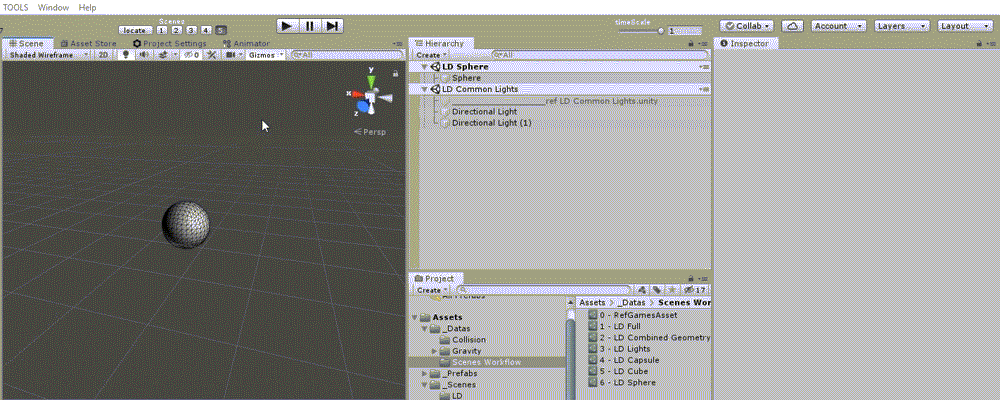Open the Layers dropdown
The height and width of the screenshot is (400, 1000).
click(x=902, y=26)
